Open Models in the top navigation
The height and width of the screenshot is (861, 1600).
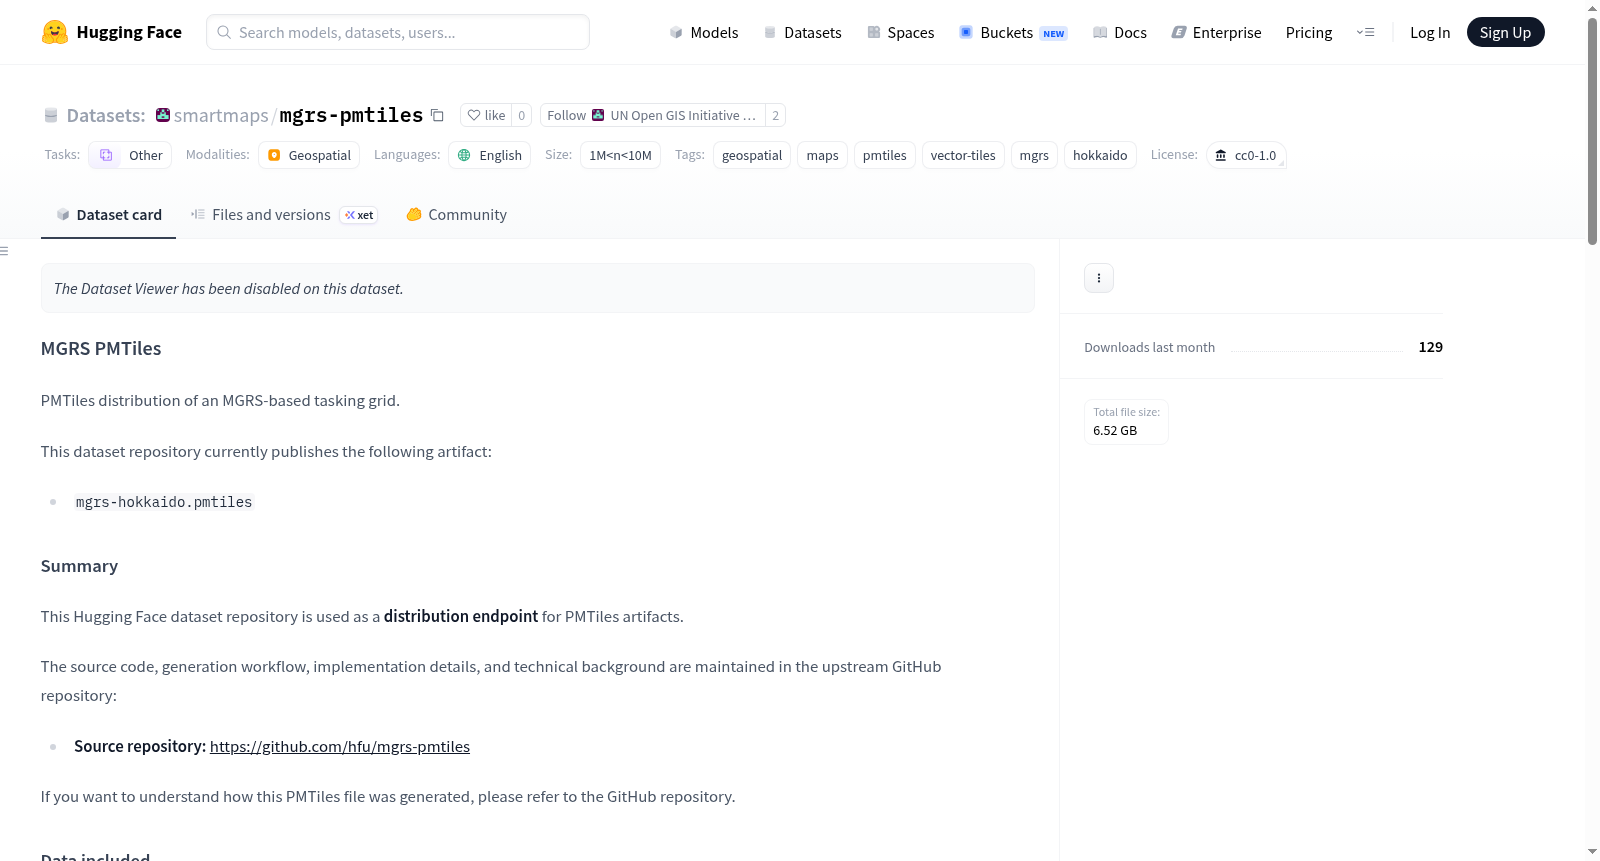coord(704,32)
